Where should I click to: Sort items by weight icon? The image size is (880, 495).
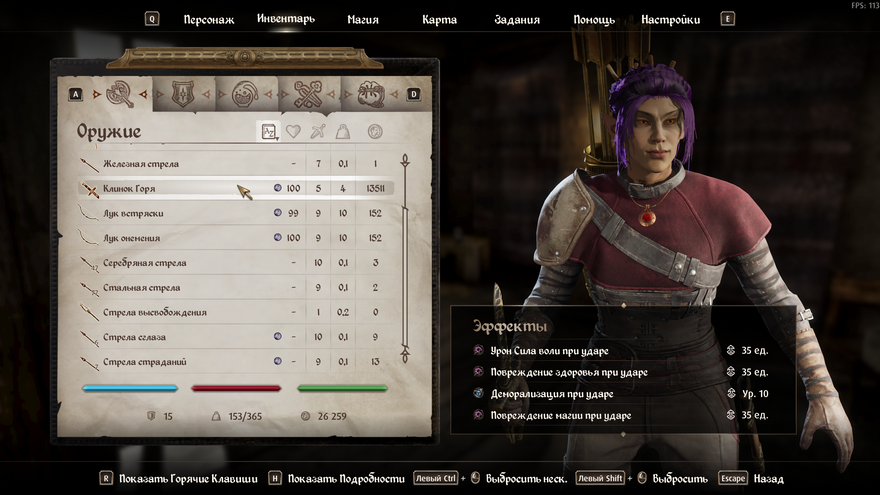point(343,131)
